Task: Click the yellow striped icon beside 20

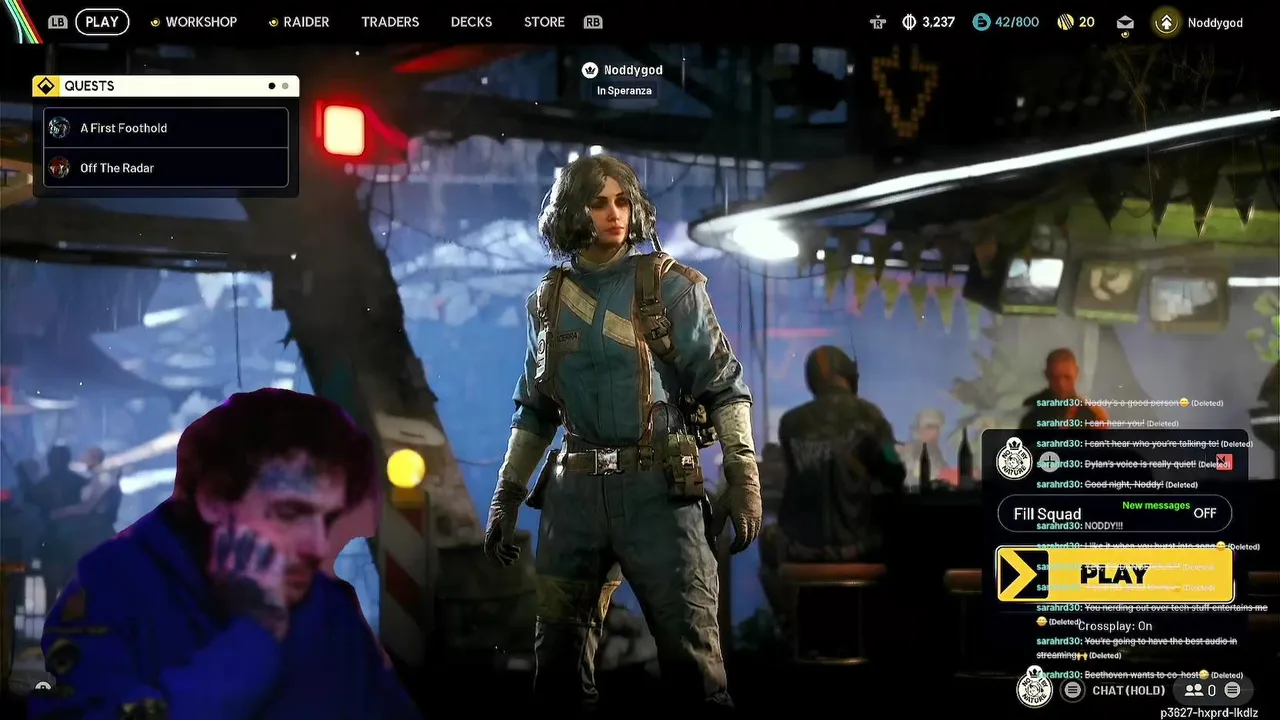Action: point(1065,22)
